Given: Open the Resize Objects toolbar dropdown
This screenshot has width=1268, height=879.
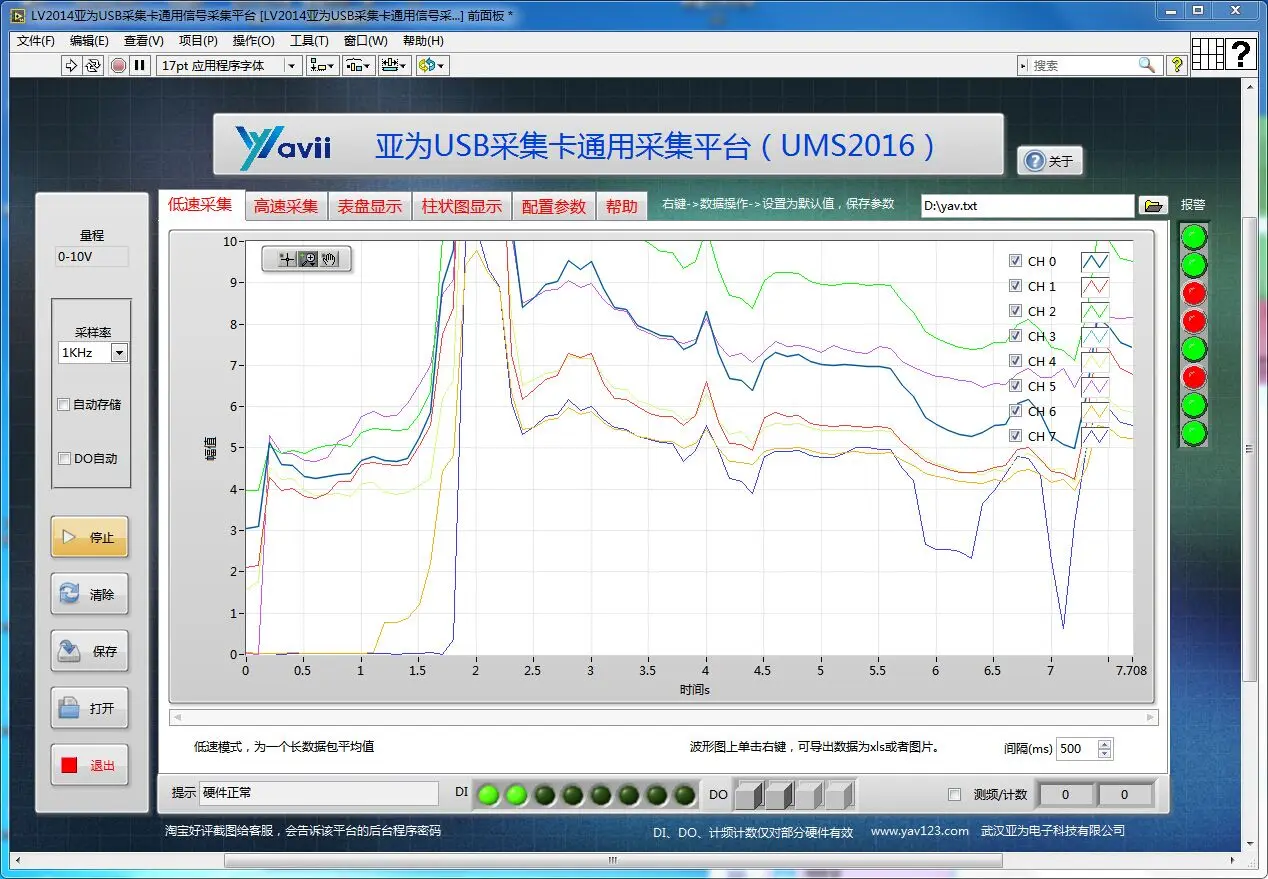Looking at the screenshot, I should (x=396, y=65).
